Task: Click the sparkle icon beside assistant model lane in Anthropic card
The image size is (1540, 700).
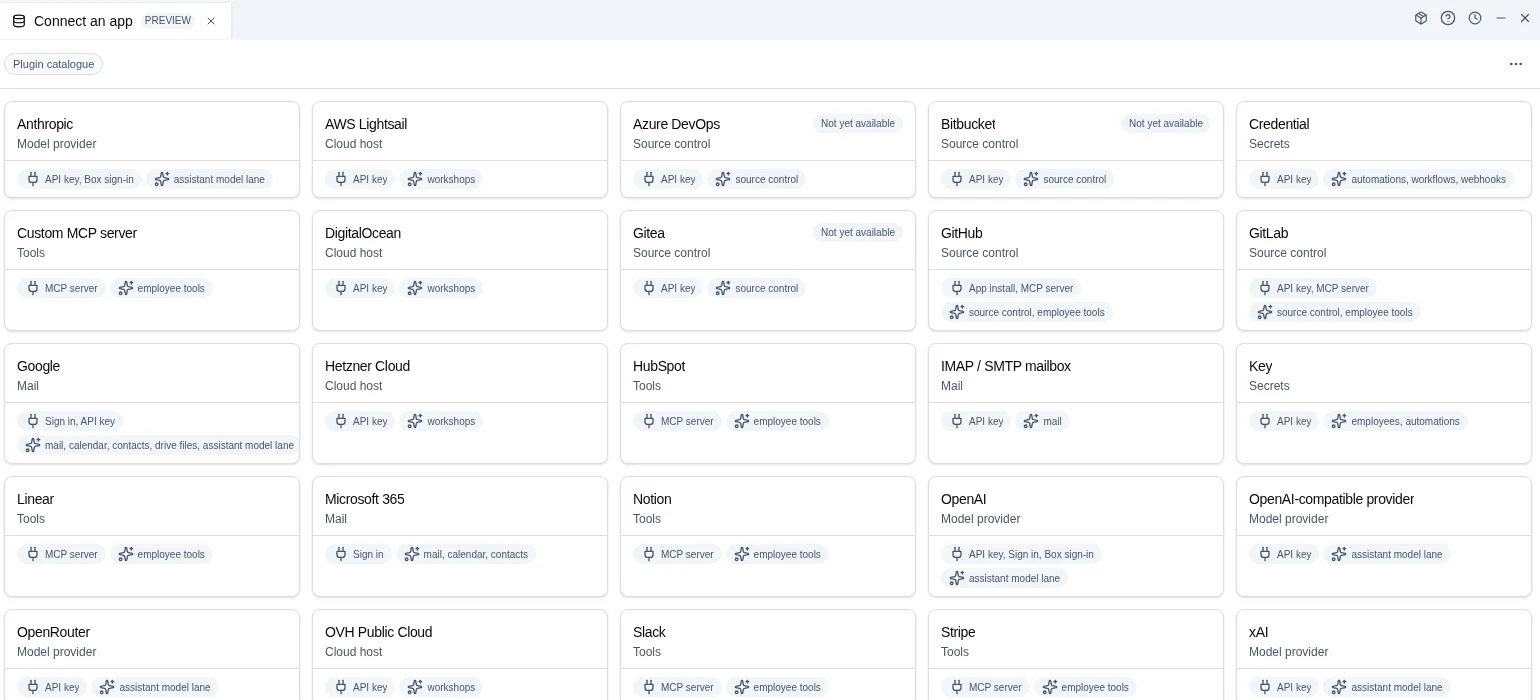Action: point(162,179)
